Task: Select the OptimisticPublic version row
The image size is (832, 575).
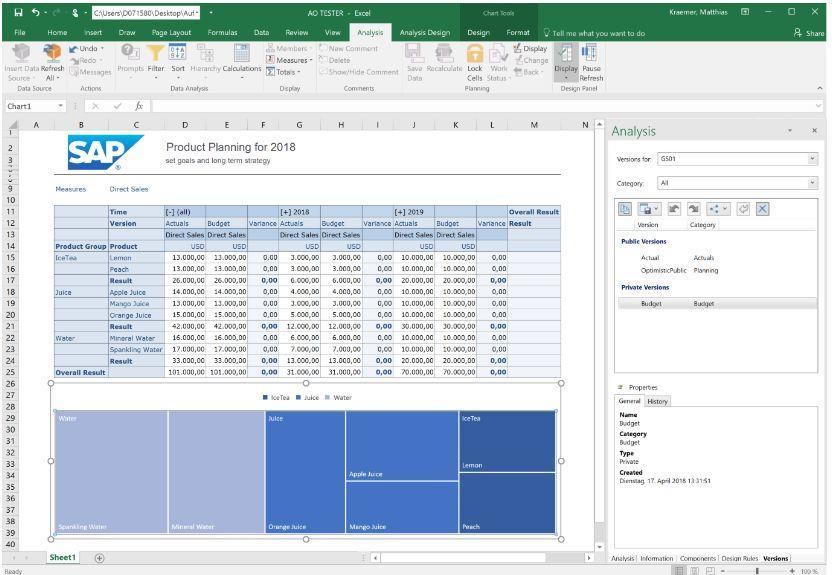Action: (717, 271)
